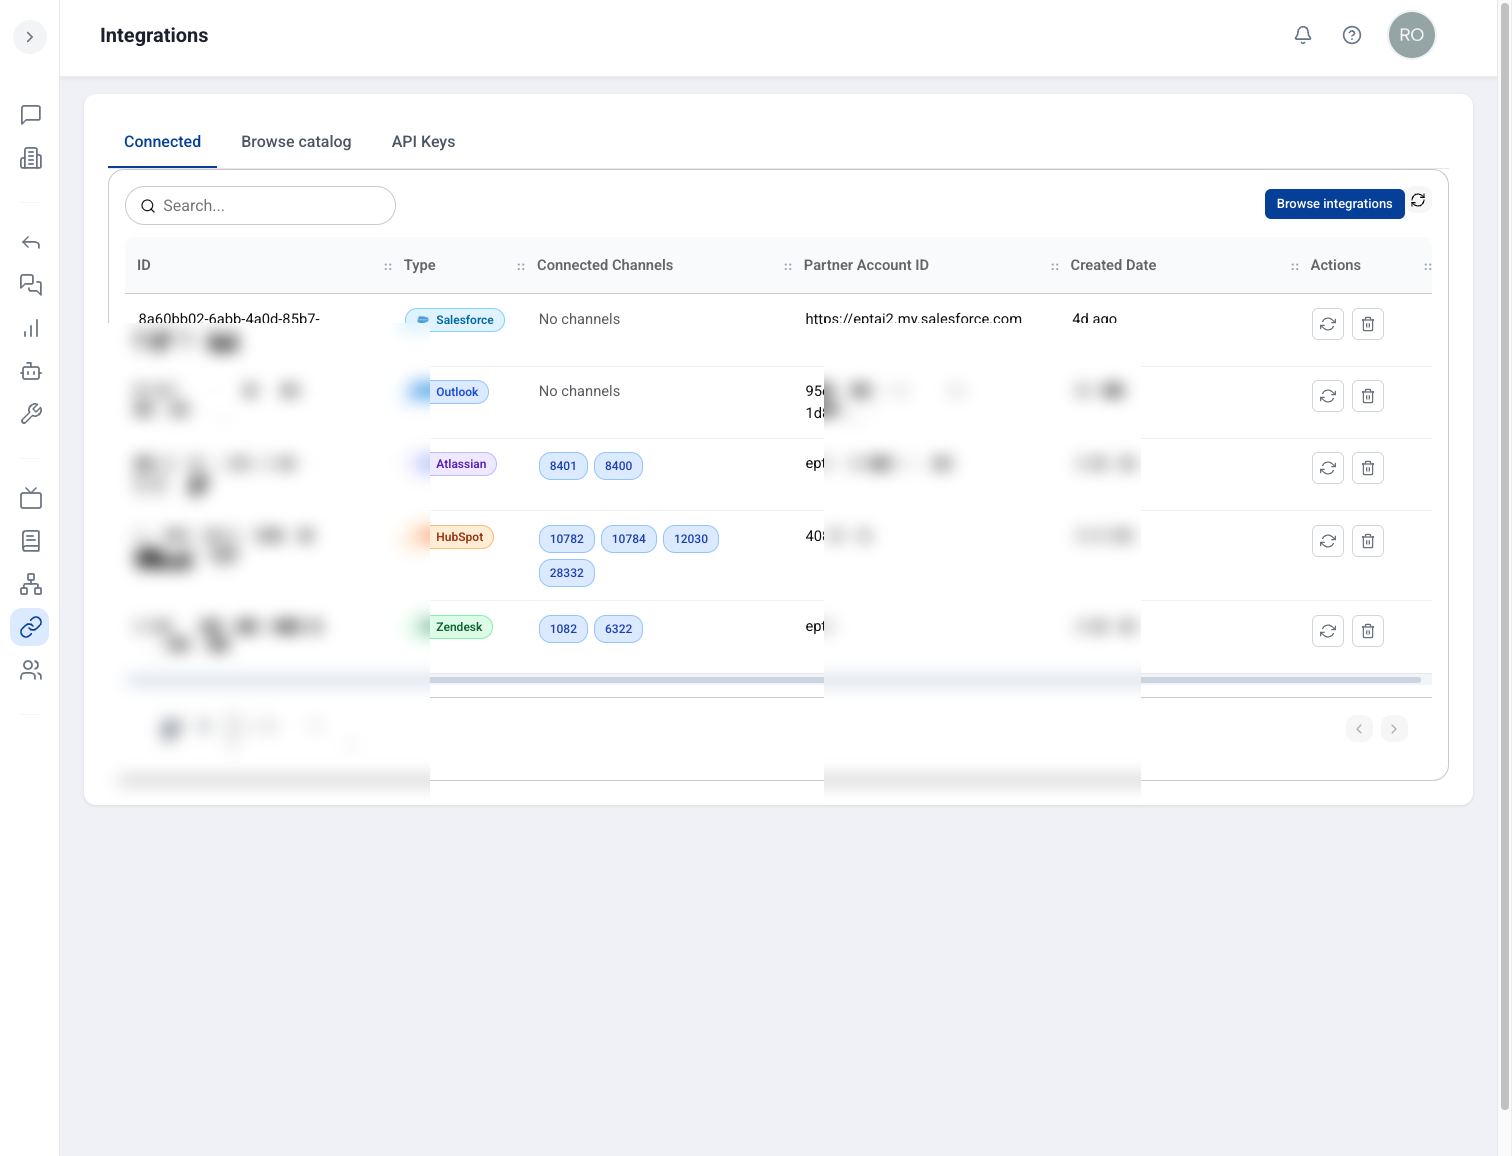Sync the Zendesk integration row
The width and height of the screenshot is (1512, 1156).
click(1328, 631)
